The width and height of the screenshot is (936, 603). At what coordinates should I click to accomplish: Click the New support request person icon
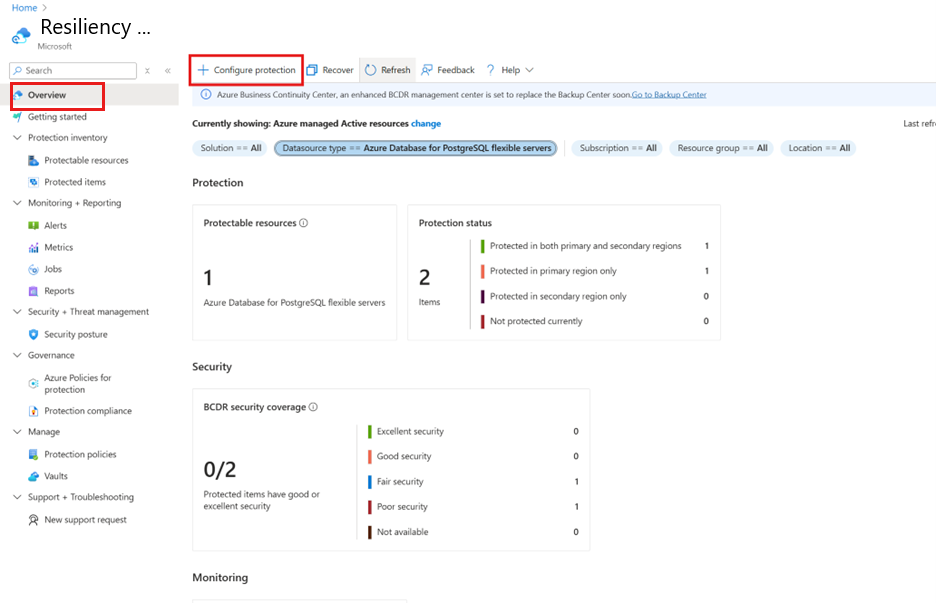[33, 520]
